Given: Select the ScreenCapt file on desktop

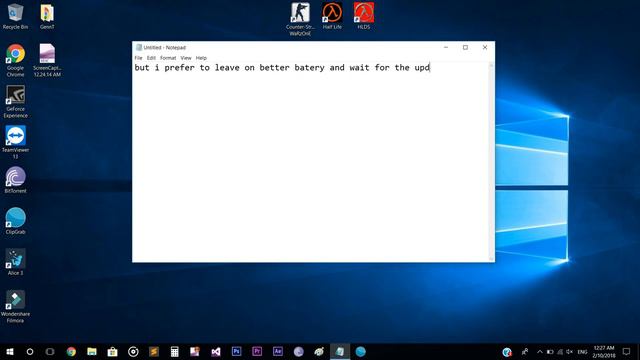Looking at the screenshot, I should 47,60.
